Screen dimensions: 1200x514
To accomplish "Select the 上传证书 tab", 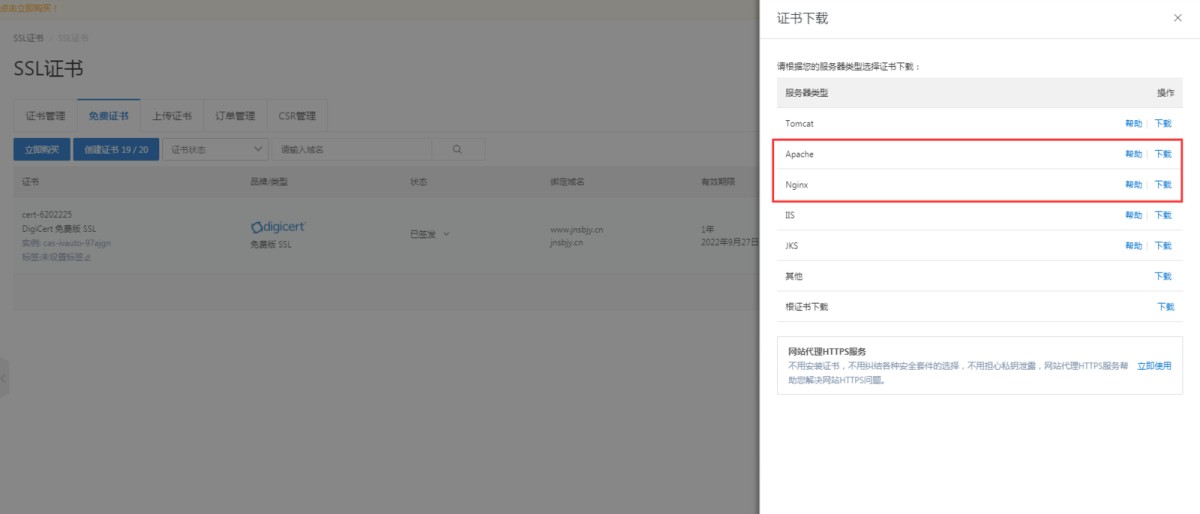I will point(171,115).
